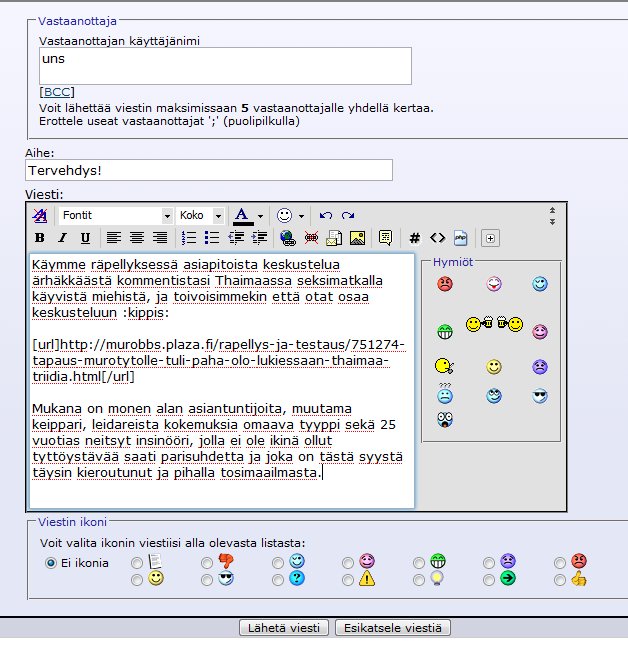
Task: Wrap the selection in code tags with the # icon
Action: click(414, 238)
